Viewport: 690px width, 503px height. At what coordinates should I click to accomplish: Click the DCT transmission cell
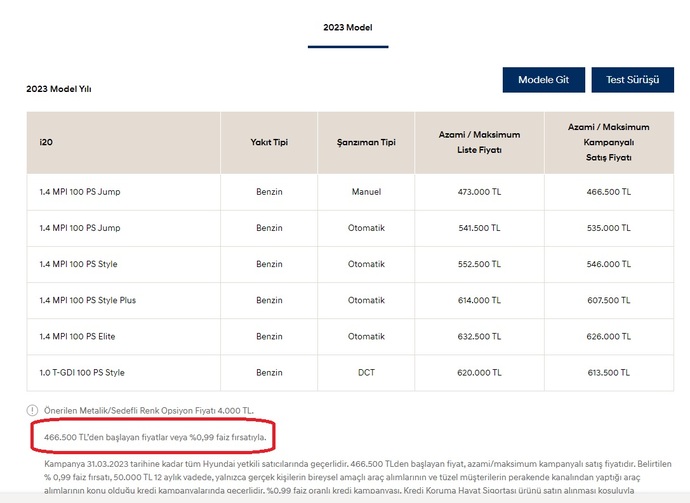point(366,372)
